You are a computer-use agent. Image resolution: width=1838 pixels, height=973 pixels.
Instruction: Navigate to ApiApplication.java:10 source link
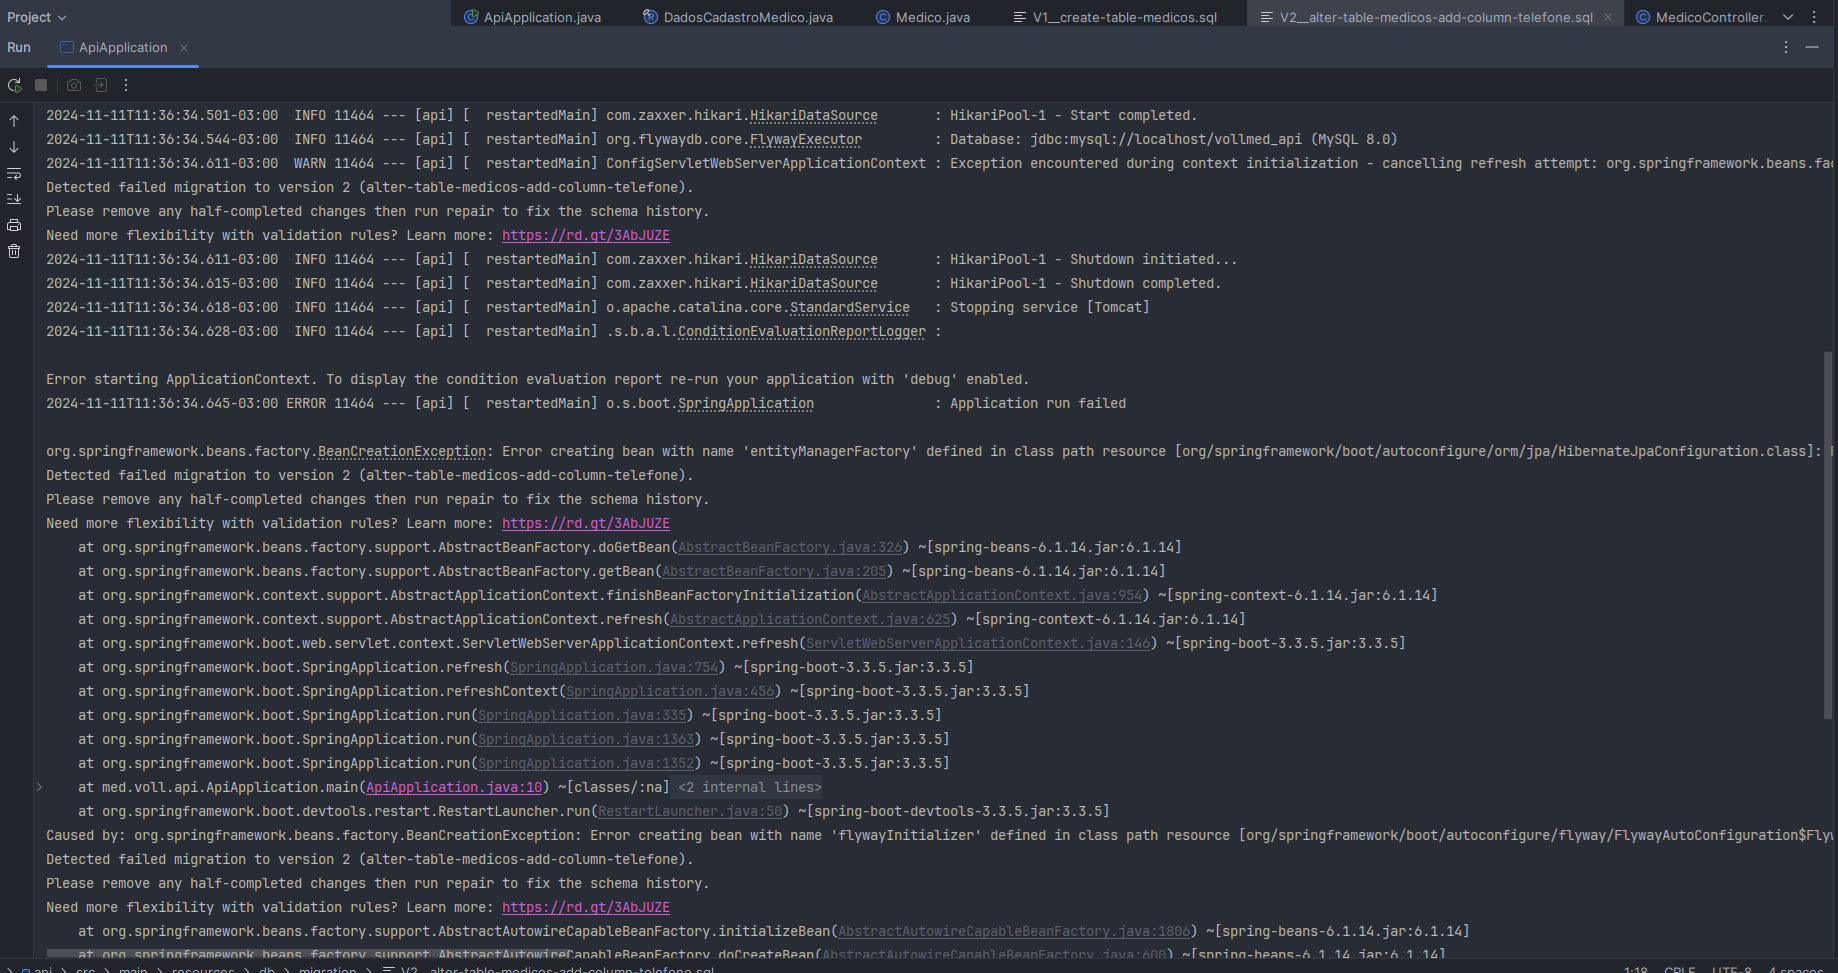(x=454, y=787)
